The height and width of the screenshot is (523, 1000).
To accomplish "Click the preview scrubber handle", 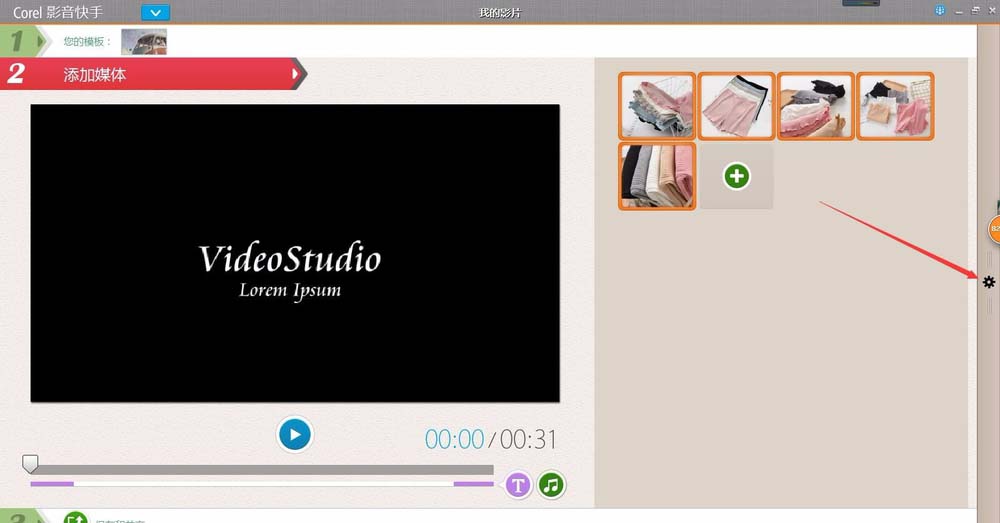I will (30, 464).
